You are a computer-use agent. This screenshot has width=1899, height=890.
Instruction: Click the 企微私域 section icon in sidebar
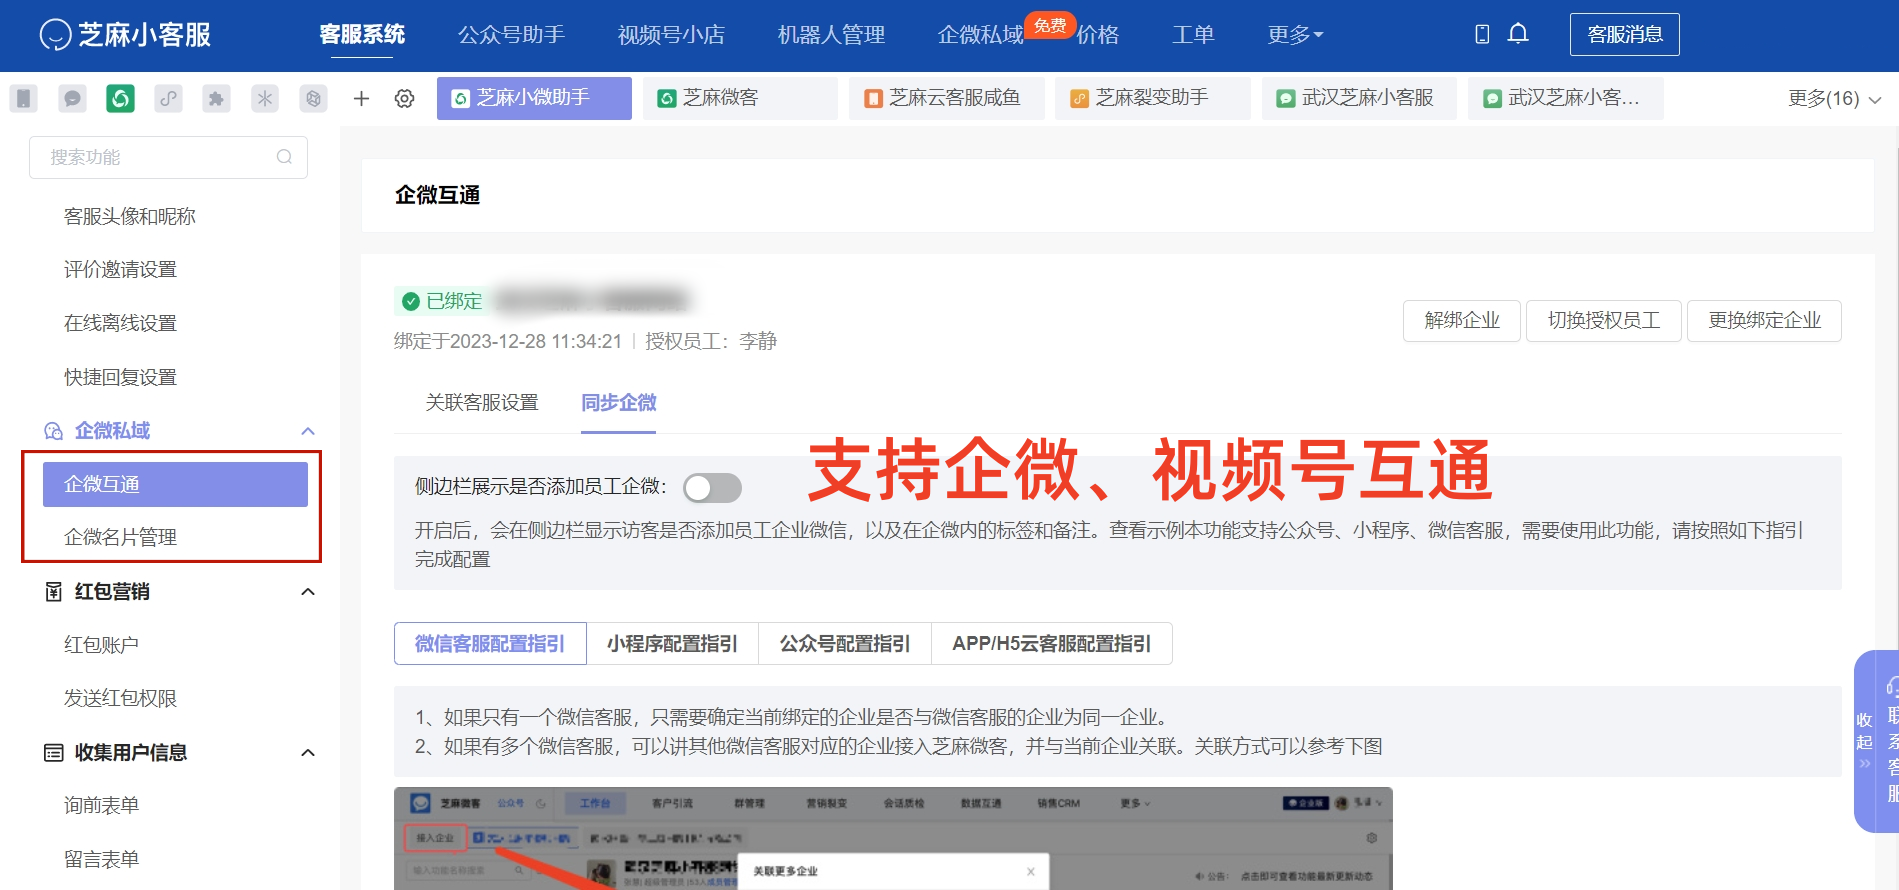54,431
